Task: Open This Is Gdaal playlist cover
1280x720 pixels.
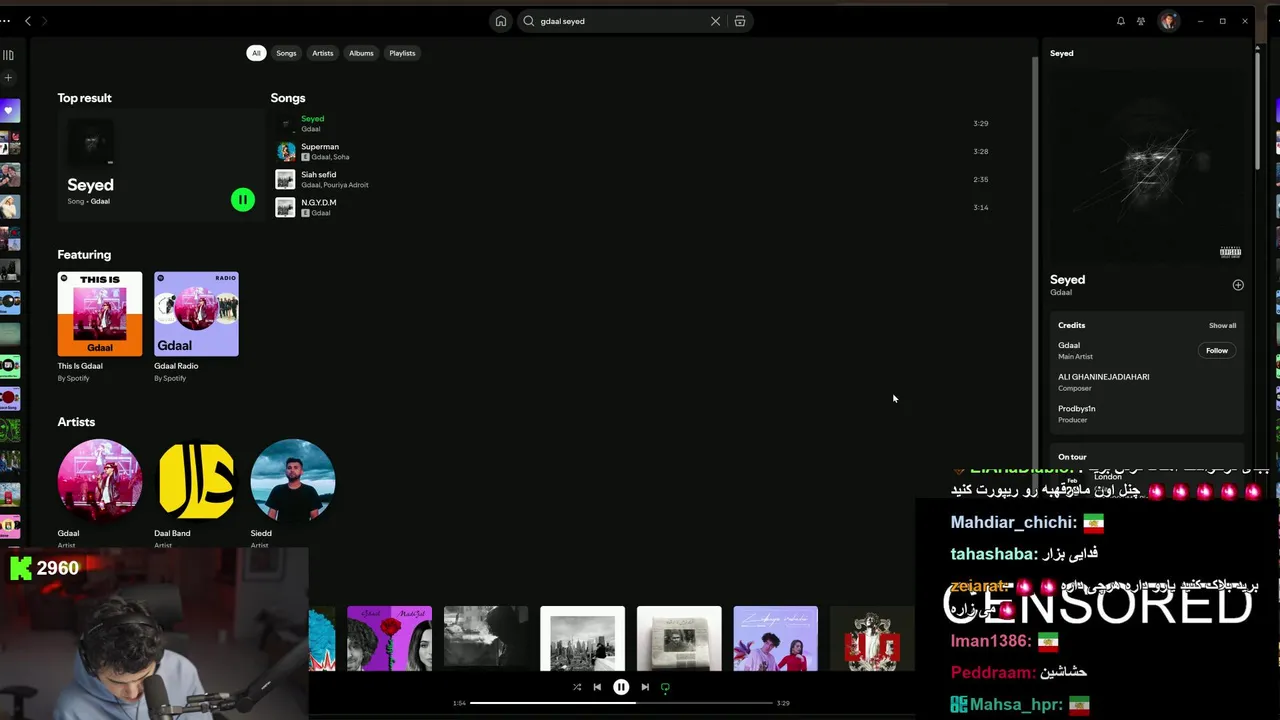Action: [x=99, y=314]
